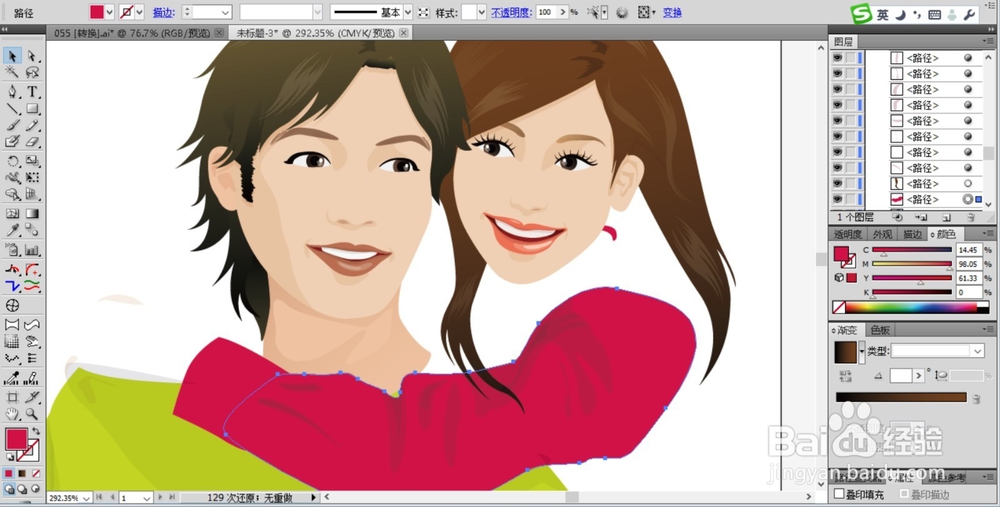
Task: Open opacity value flyout arrow
Action: point(562,12)
